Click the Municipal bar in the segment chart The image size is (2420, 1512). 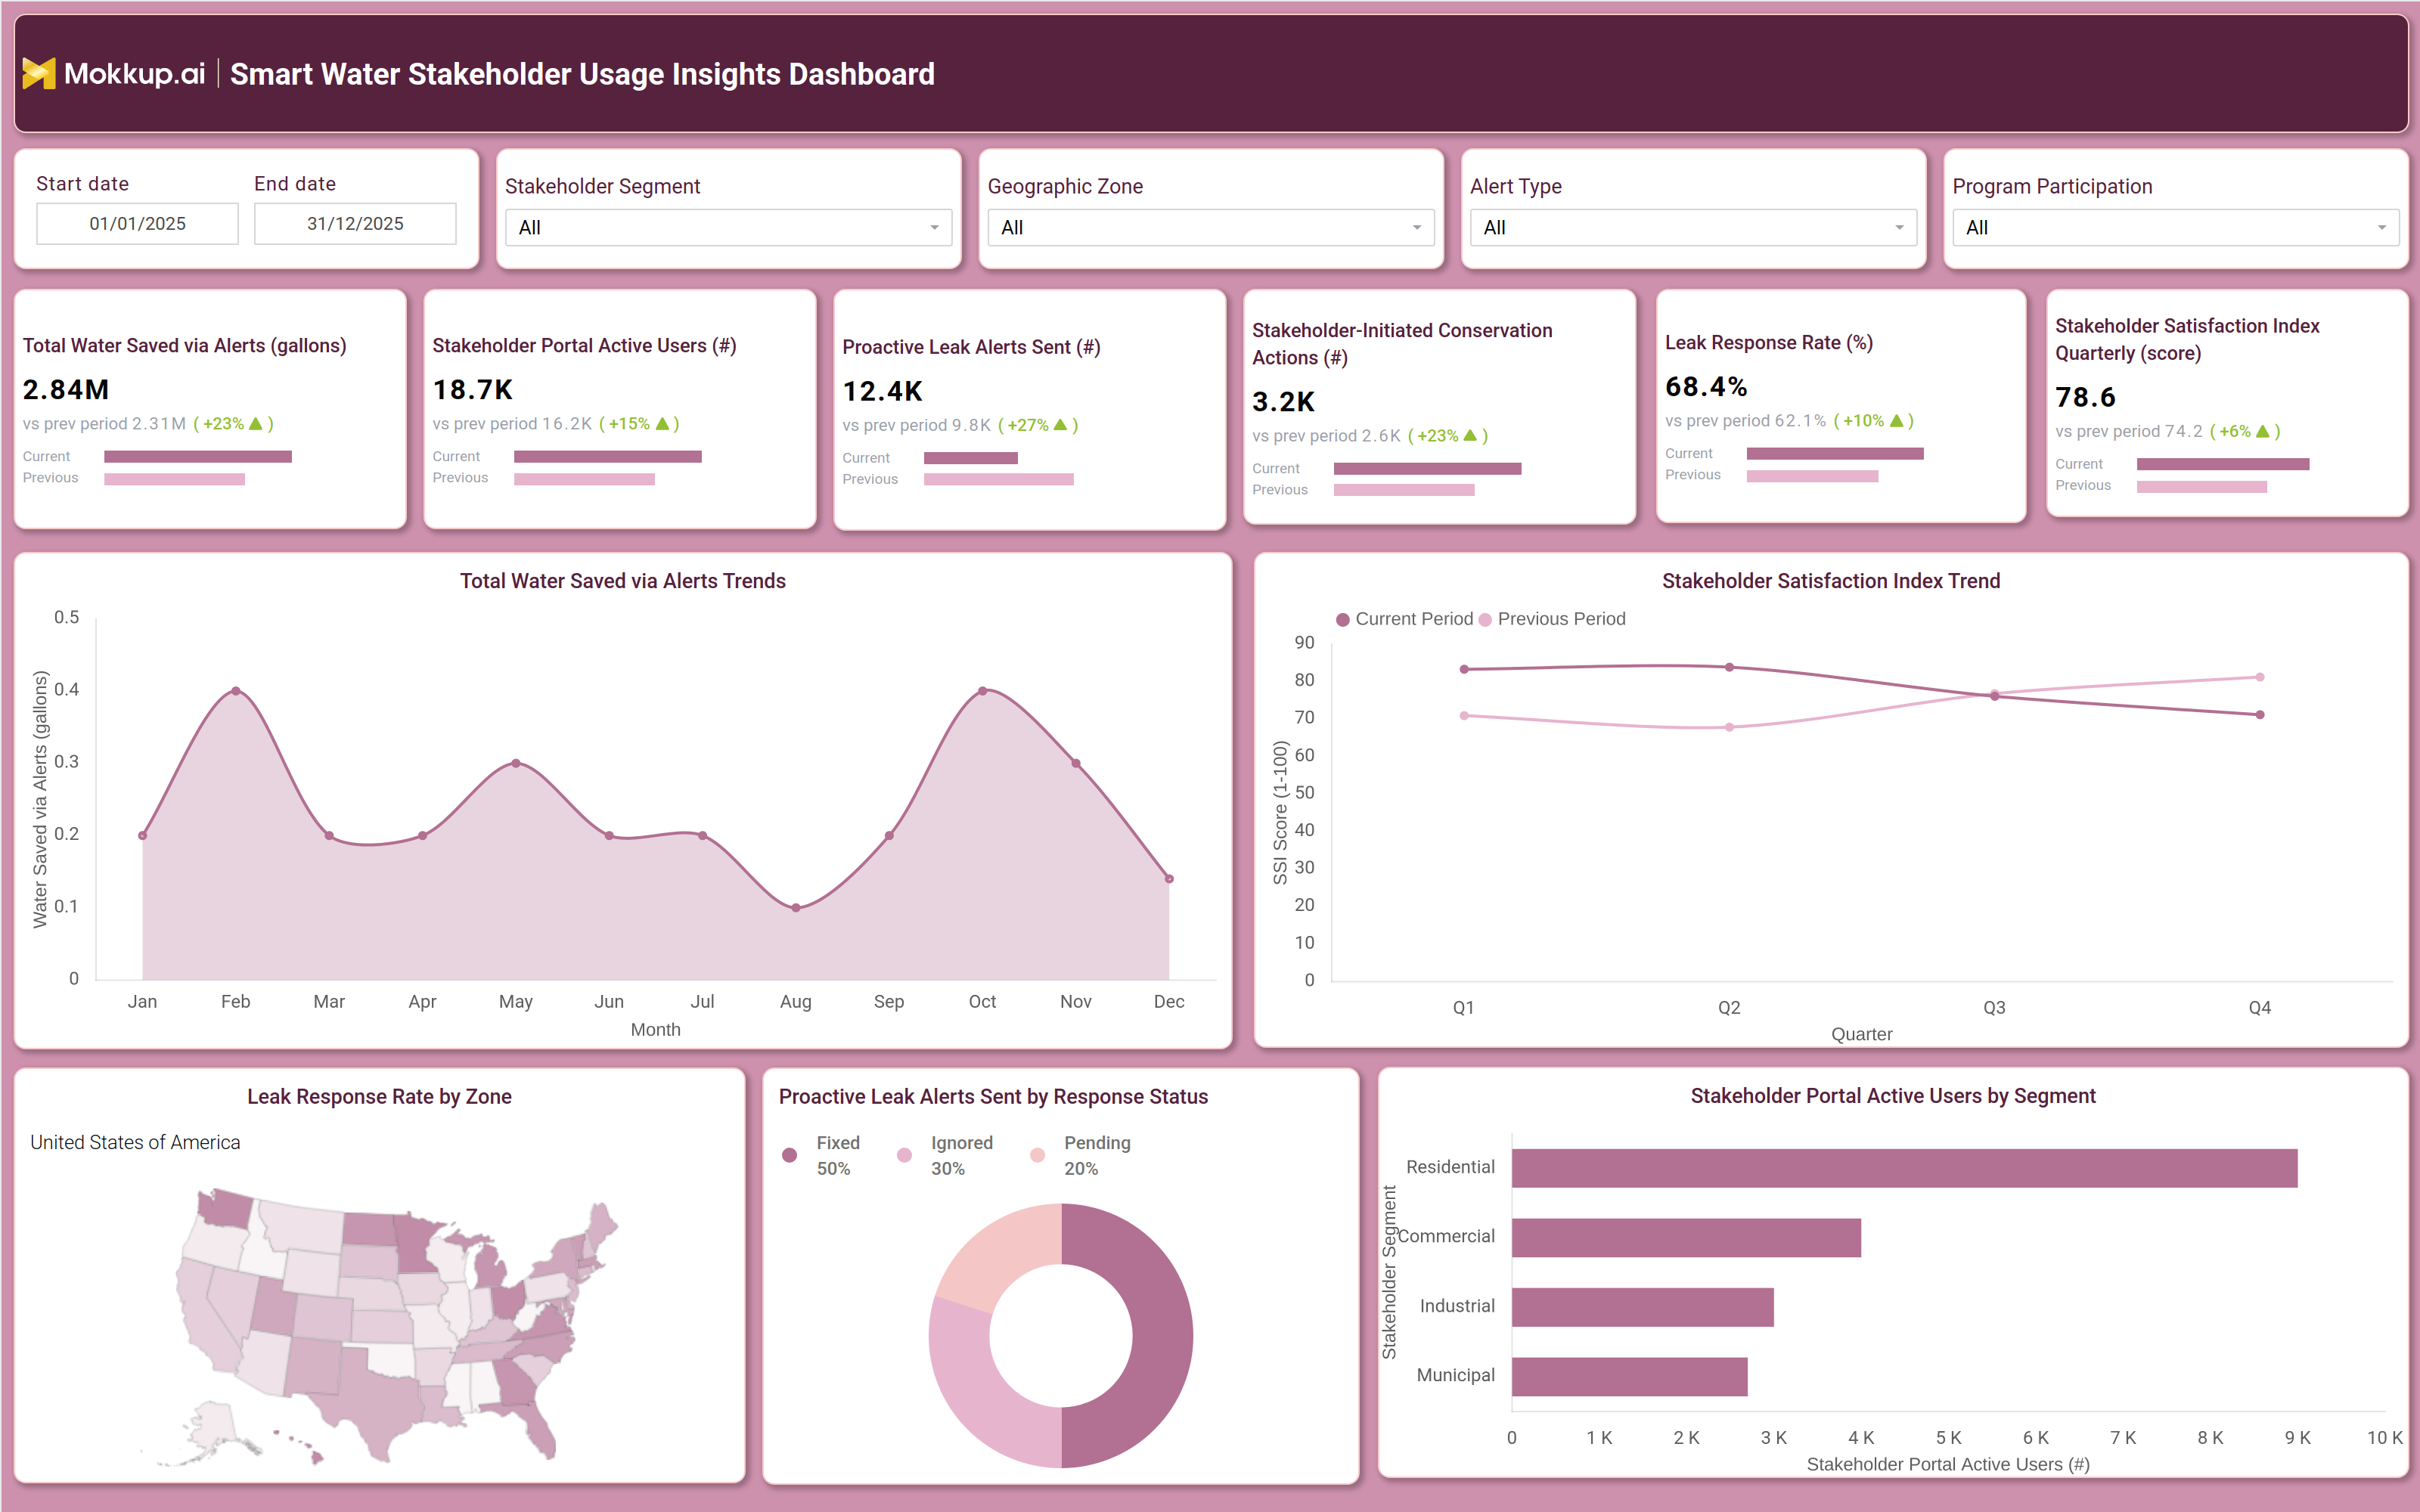pos(1629,1377)
